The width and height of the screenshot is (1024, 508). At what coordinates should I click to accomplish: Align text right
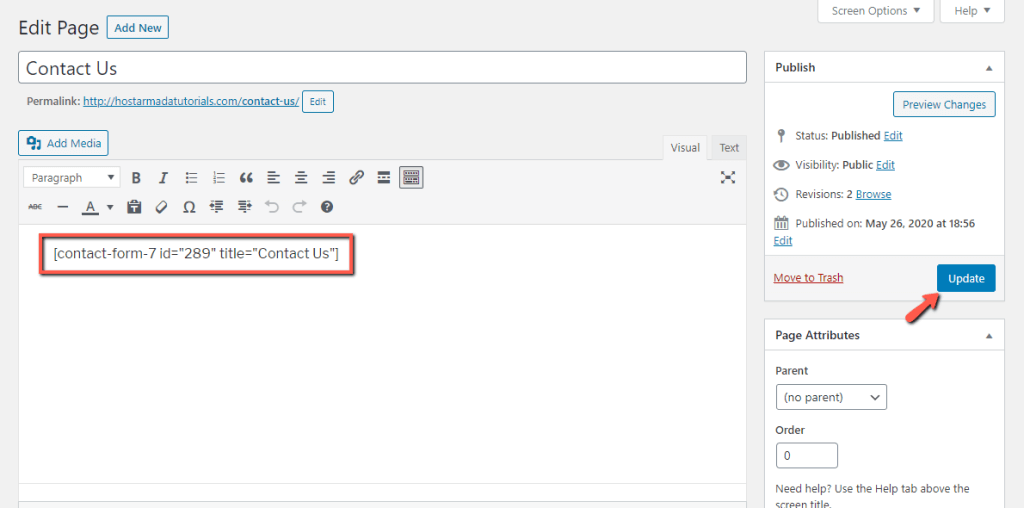pyautogui.click(x=328, y=178)
